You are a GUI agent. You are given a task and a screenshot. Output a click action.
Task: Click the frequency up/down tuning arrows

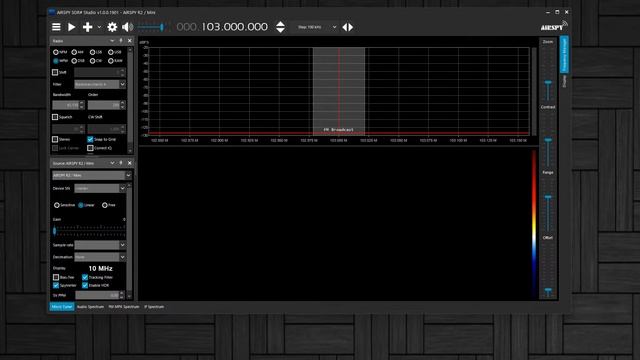(280, 27)
